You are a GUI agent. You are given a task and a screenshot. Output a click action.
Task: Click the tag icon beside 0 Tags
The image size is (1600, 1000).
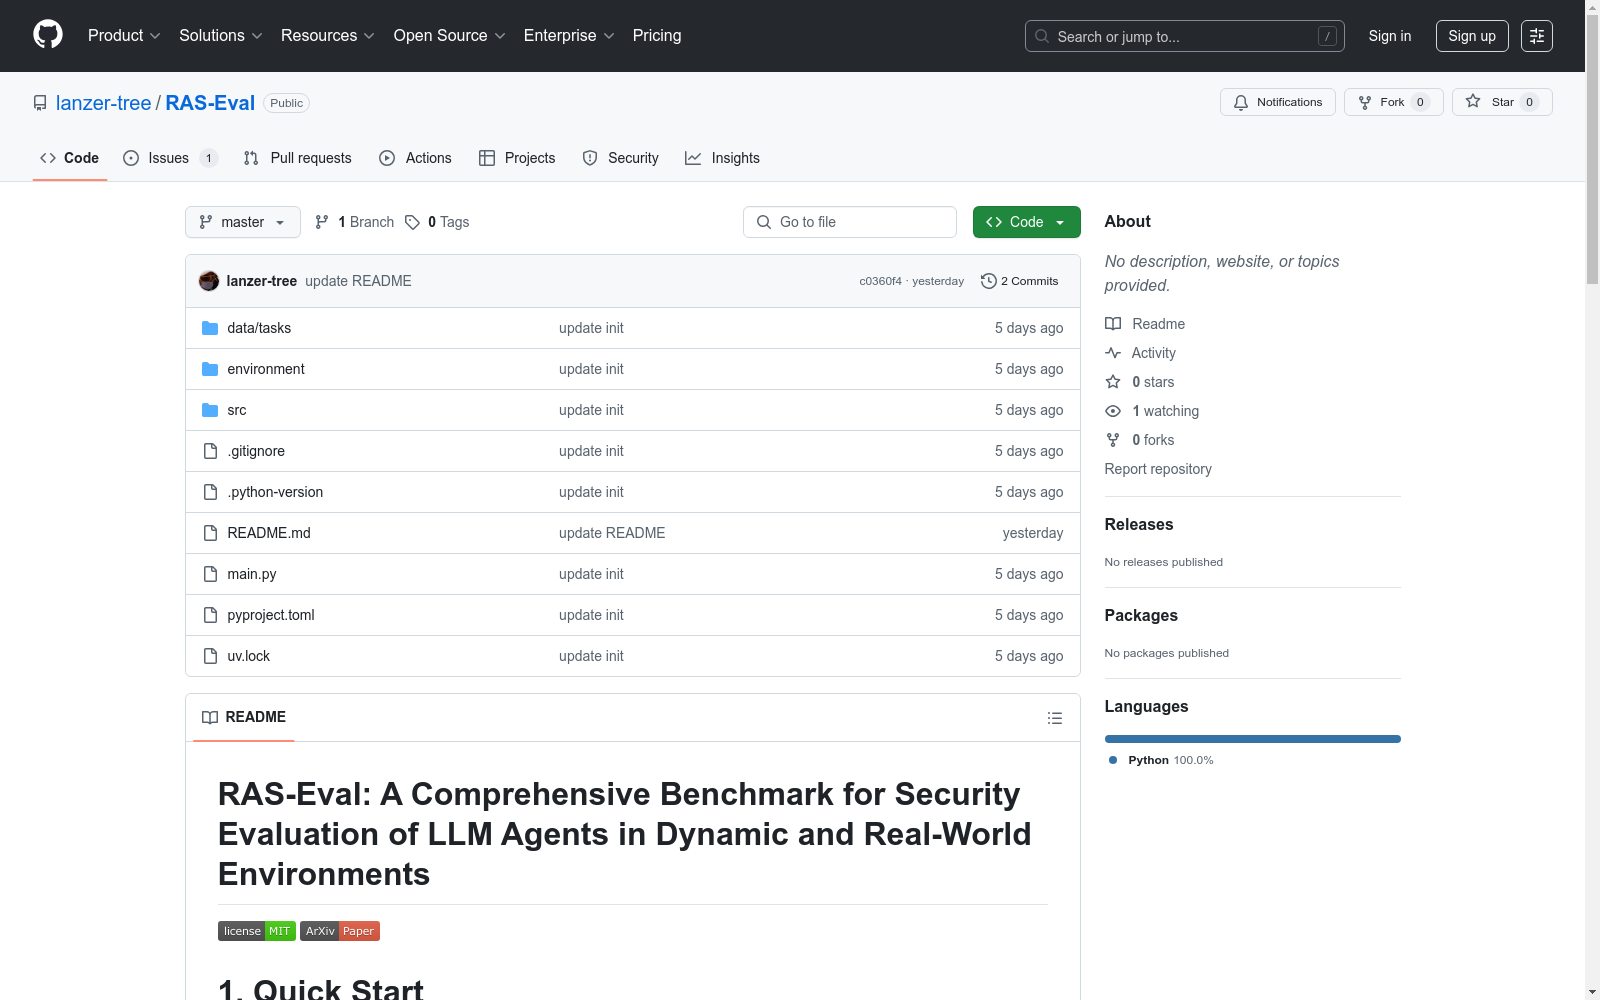412,222
